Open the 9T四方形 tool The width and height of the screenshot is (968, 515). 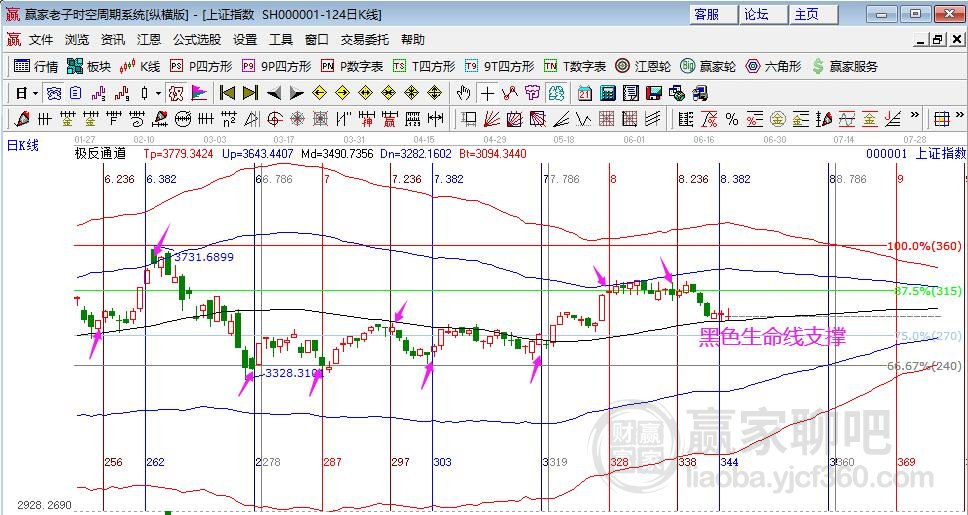point(499,66)
